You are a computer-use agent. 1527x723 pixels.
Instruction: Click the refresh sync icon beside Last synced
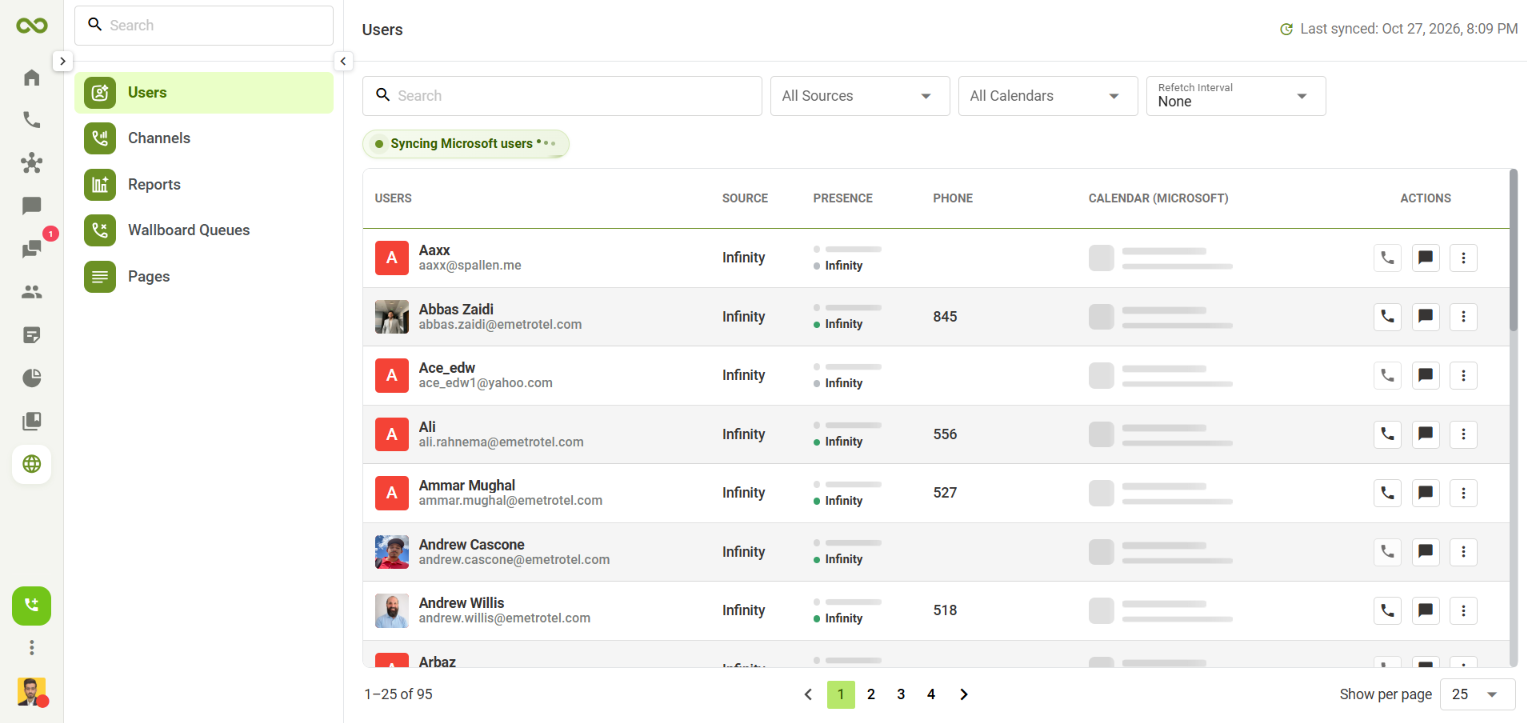pyautogui.click(x=1287, y=29)
